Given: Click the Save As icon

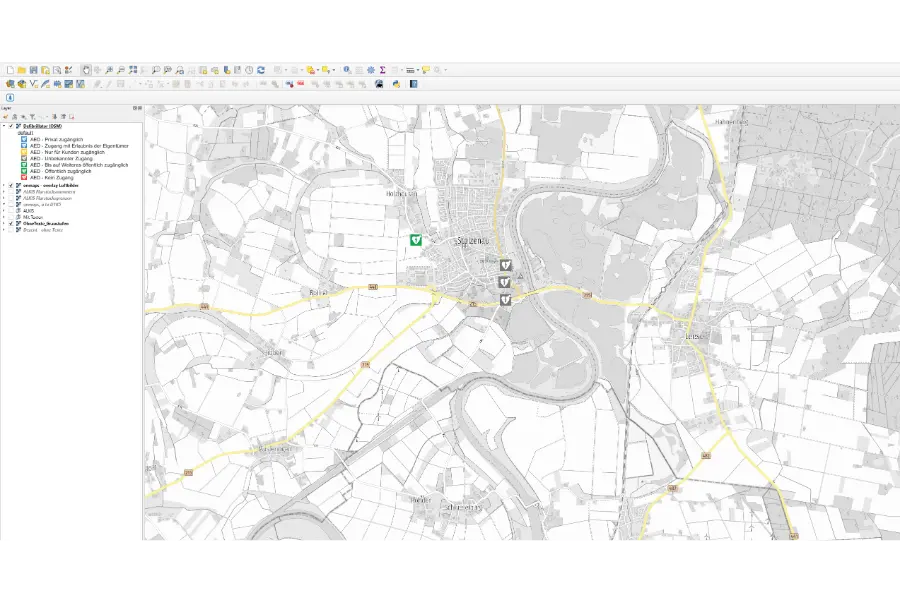Looking at the screenshot, I should pyautogui.click(x=45, y=70).
